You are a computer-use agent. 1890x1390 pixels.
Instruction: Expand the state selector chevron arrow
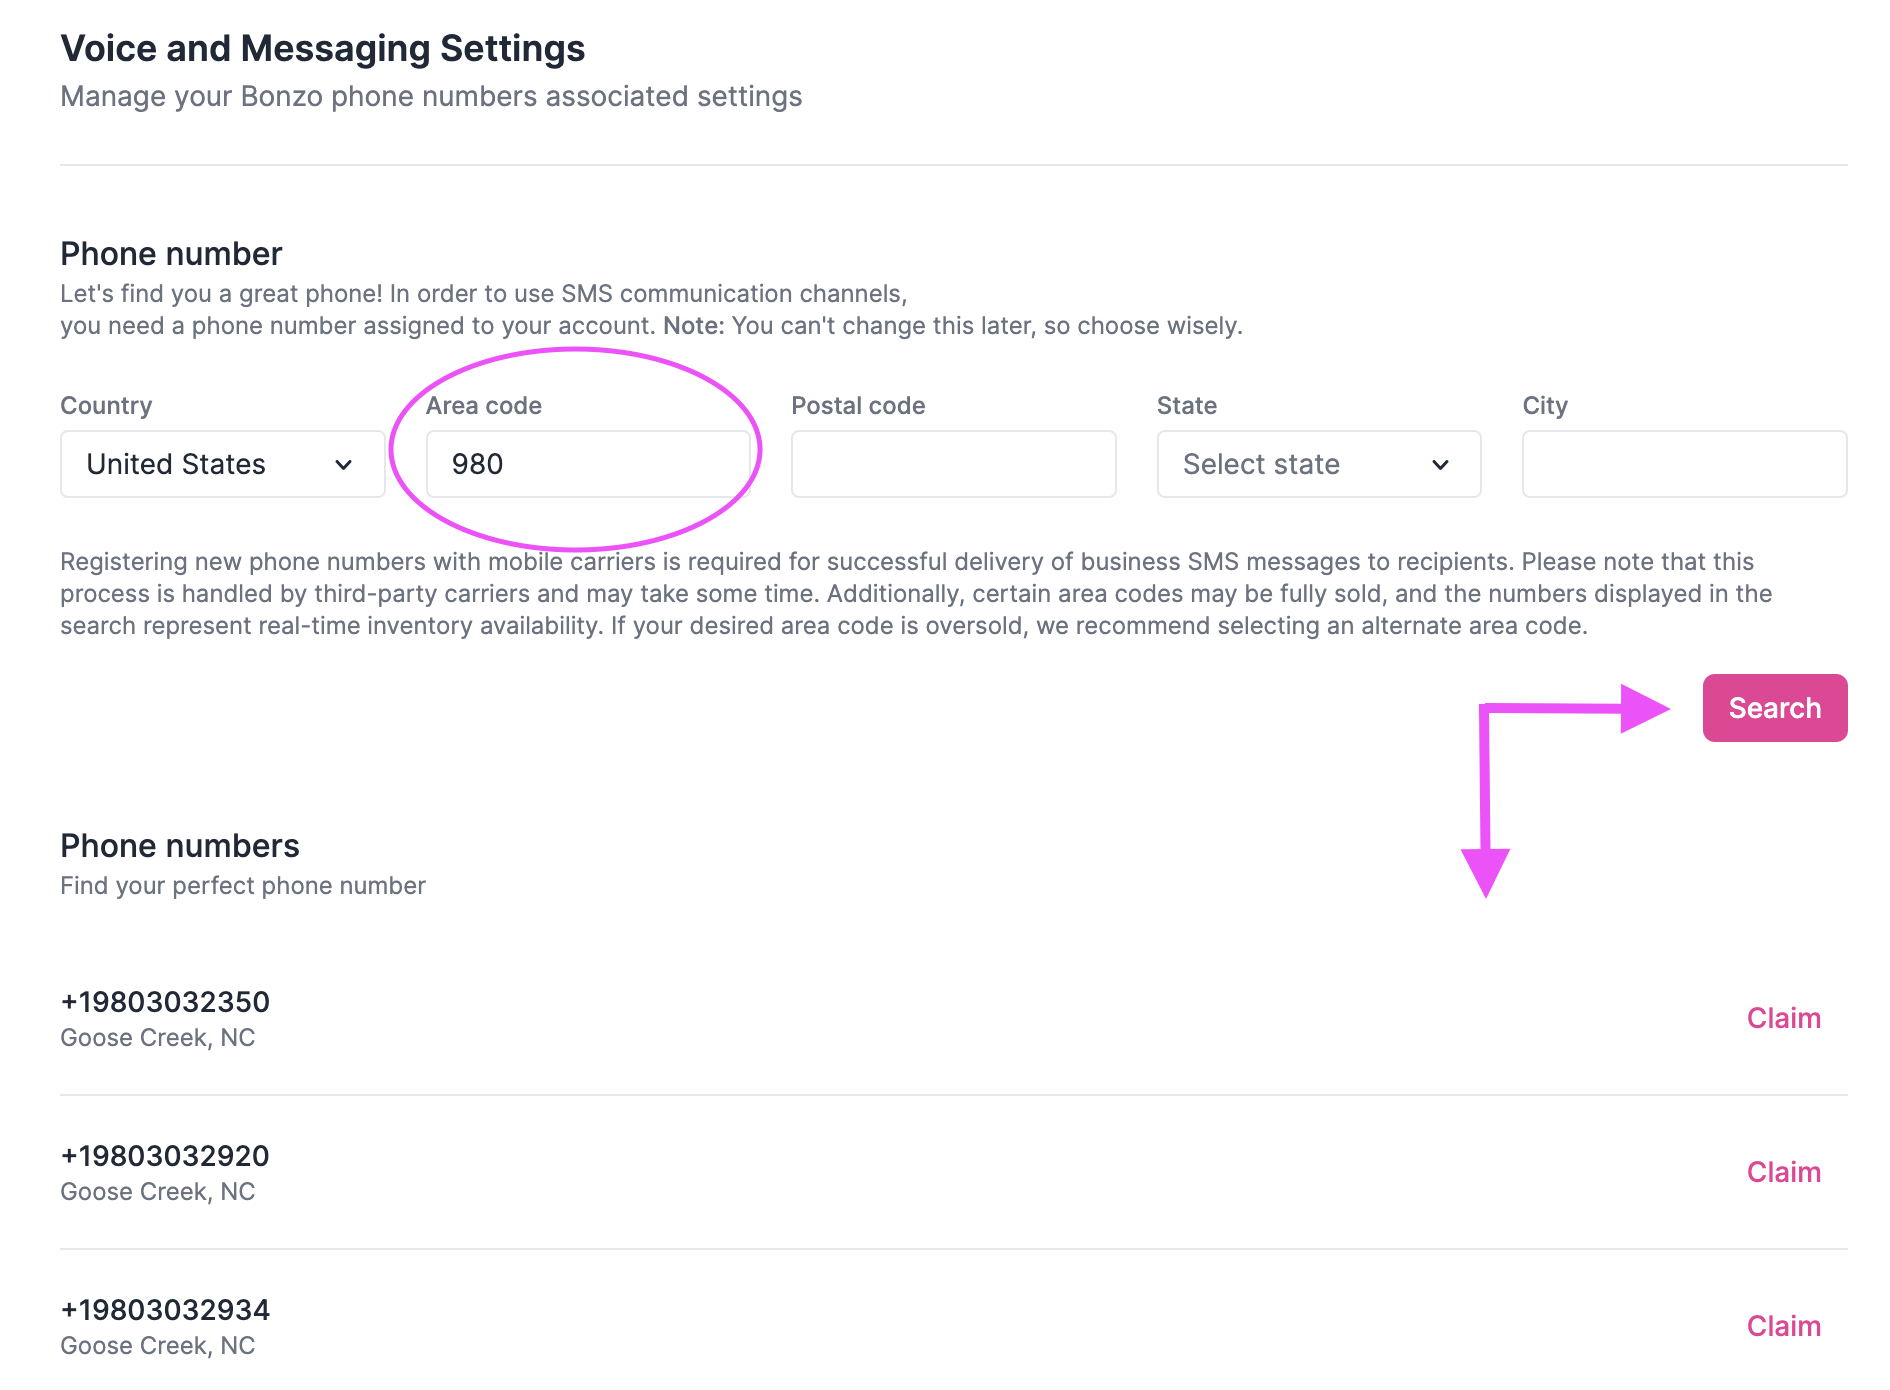[x=1440, y=464]
